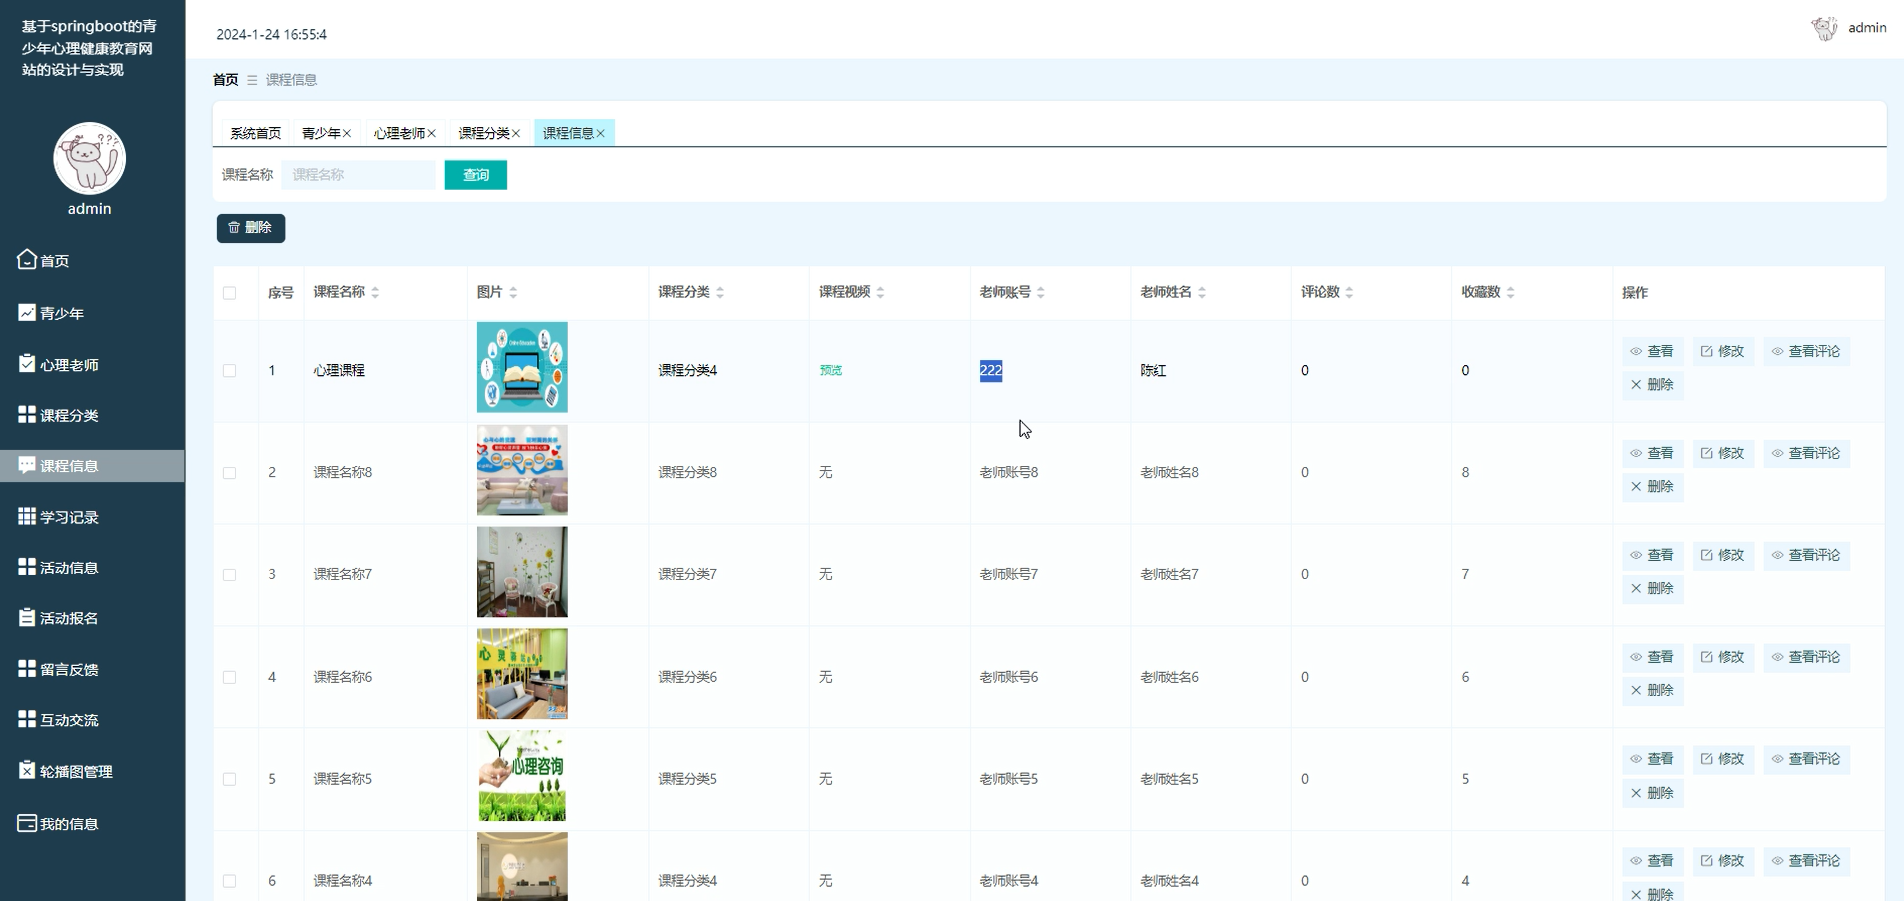Screen dimensions: 1904x901
Task: Close the 青少年 tab
Action: click(347, 133)
